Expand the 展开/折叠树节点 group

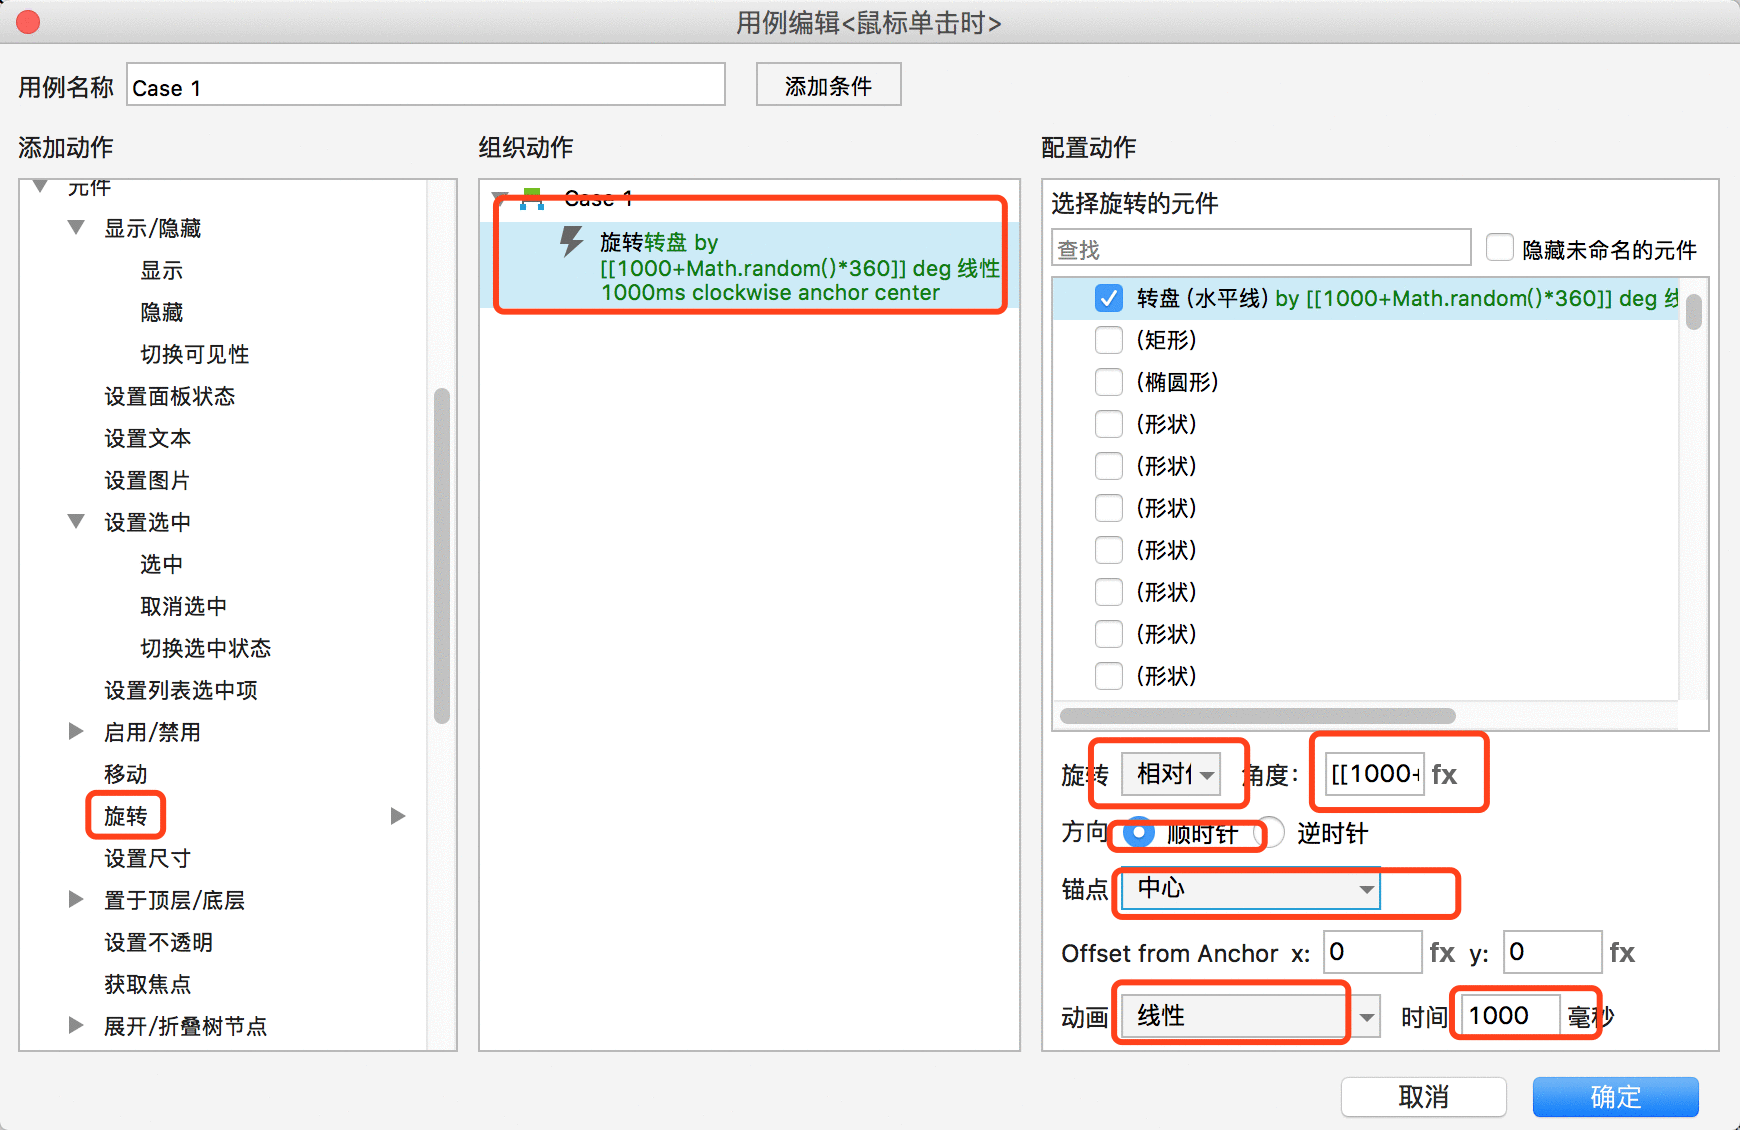[76, 1025]
